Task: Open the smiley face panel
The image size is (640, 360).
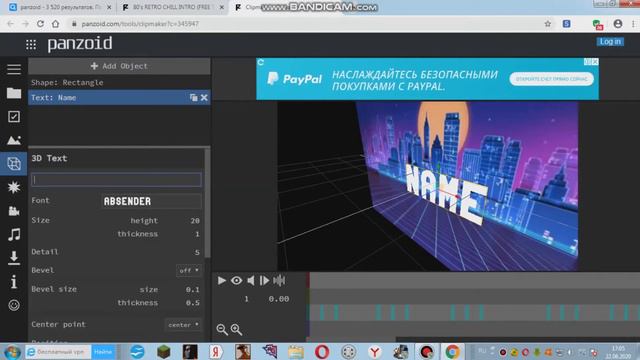Action: 14,305
